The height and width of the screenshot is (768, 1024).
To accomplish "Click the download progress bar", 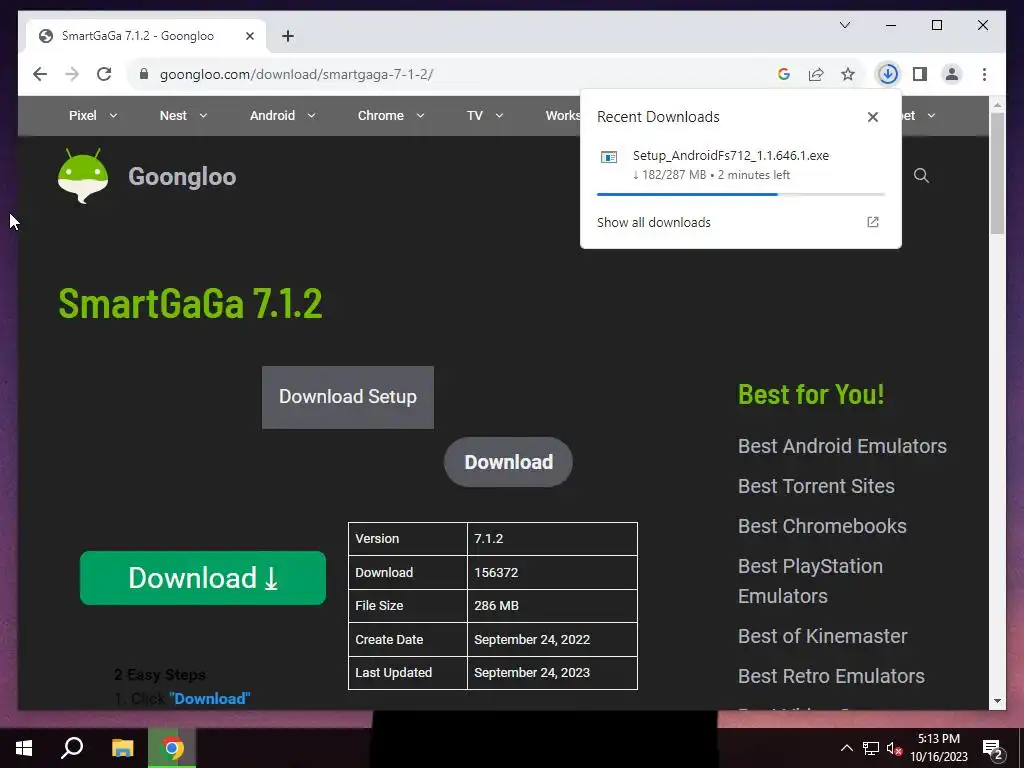I will [x=741, y=194].
